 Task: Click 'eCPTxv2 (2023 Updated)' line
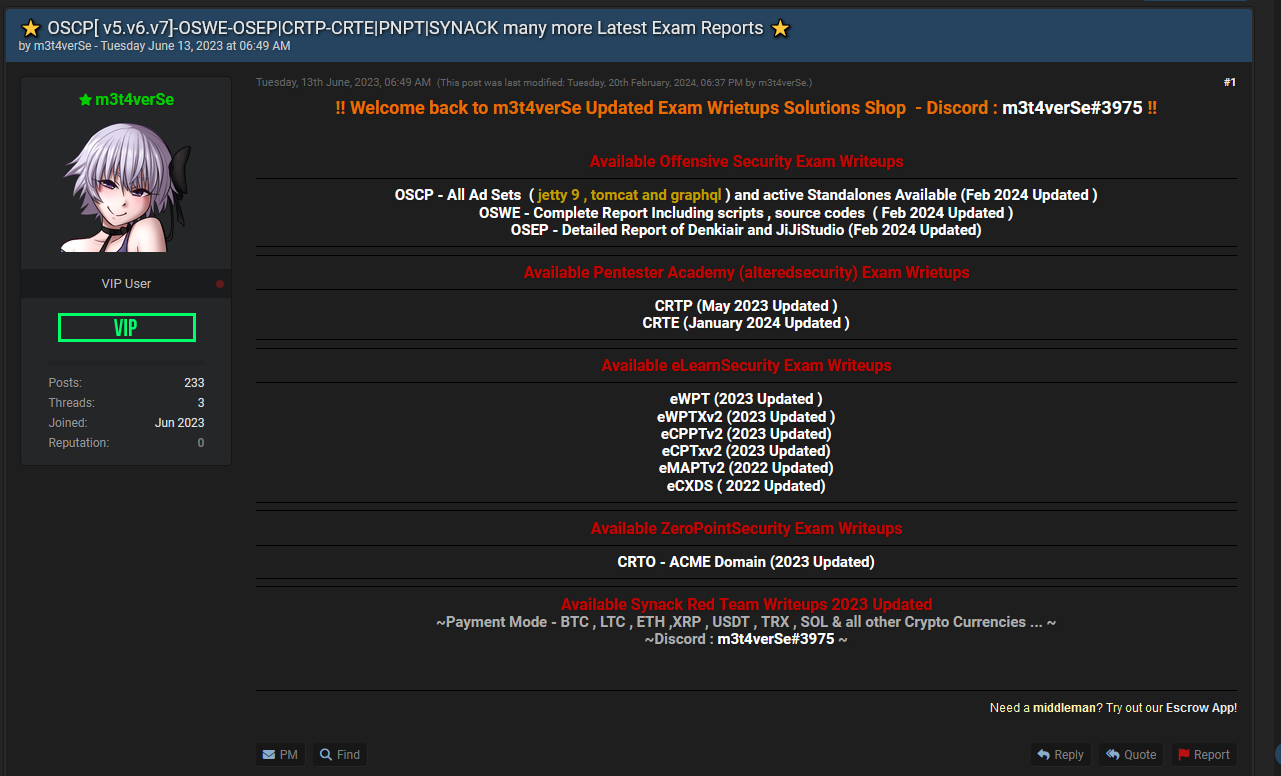tap(746, 450)
